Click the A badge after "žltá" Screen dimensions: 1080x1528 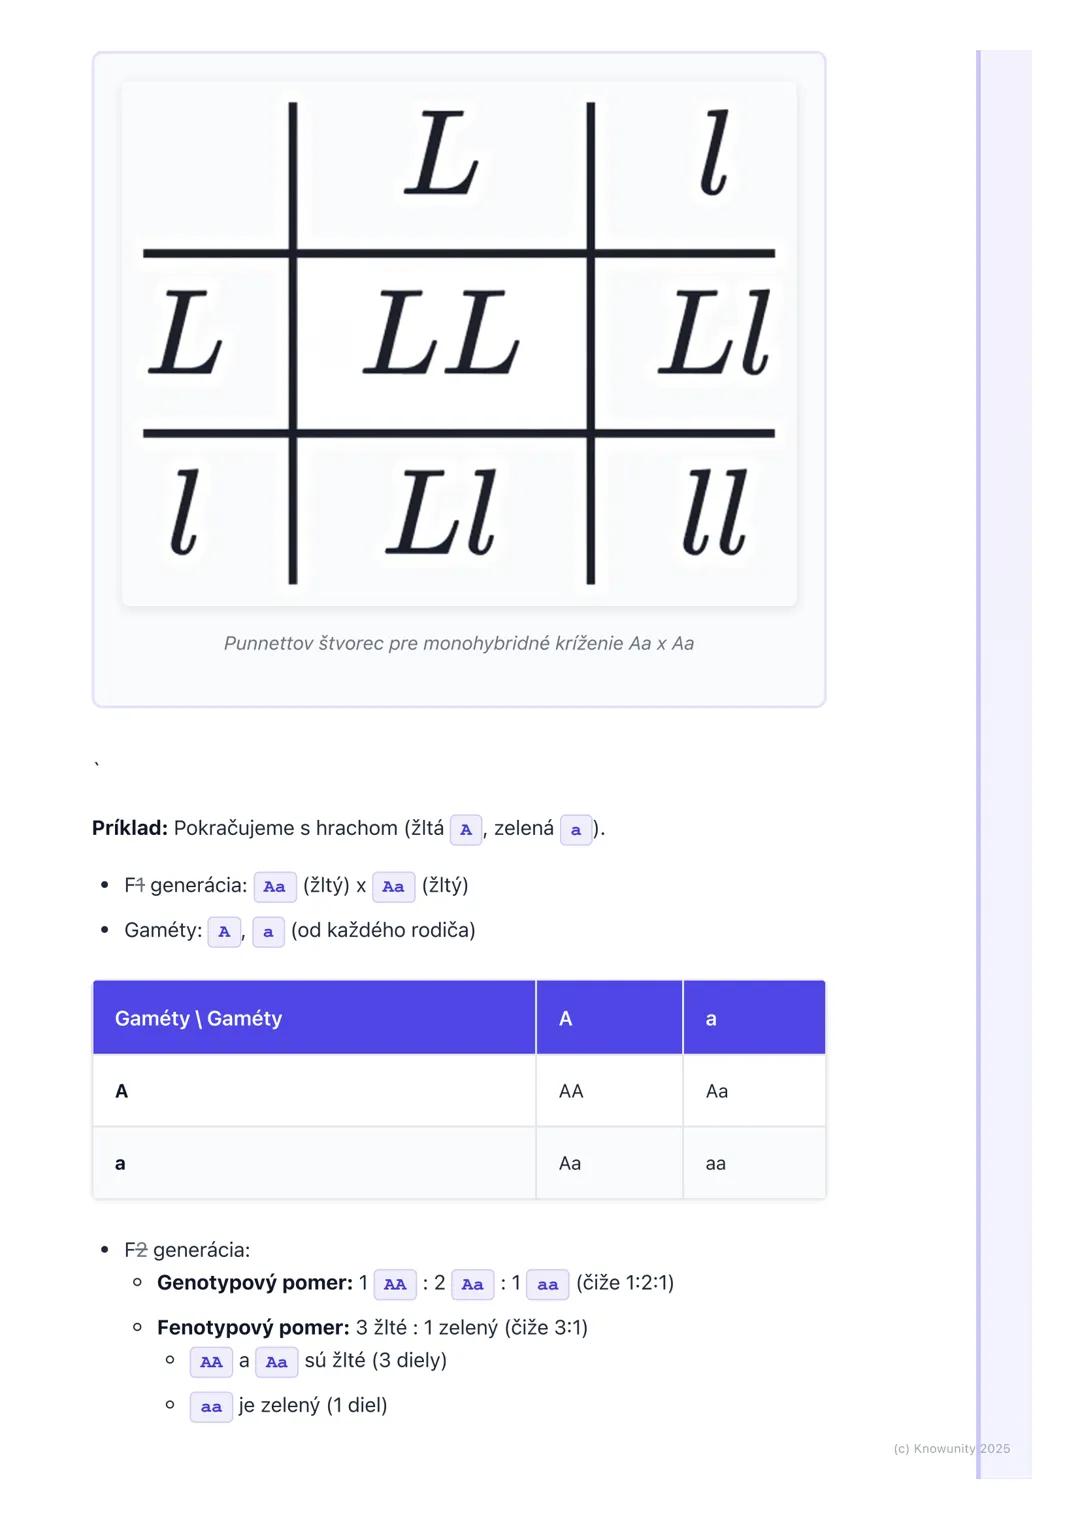point(466,830)
